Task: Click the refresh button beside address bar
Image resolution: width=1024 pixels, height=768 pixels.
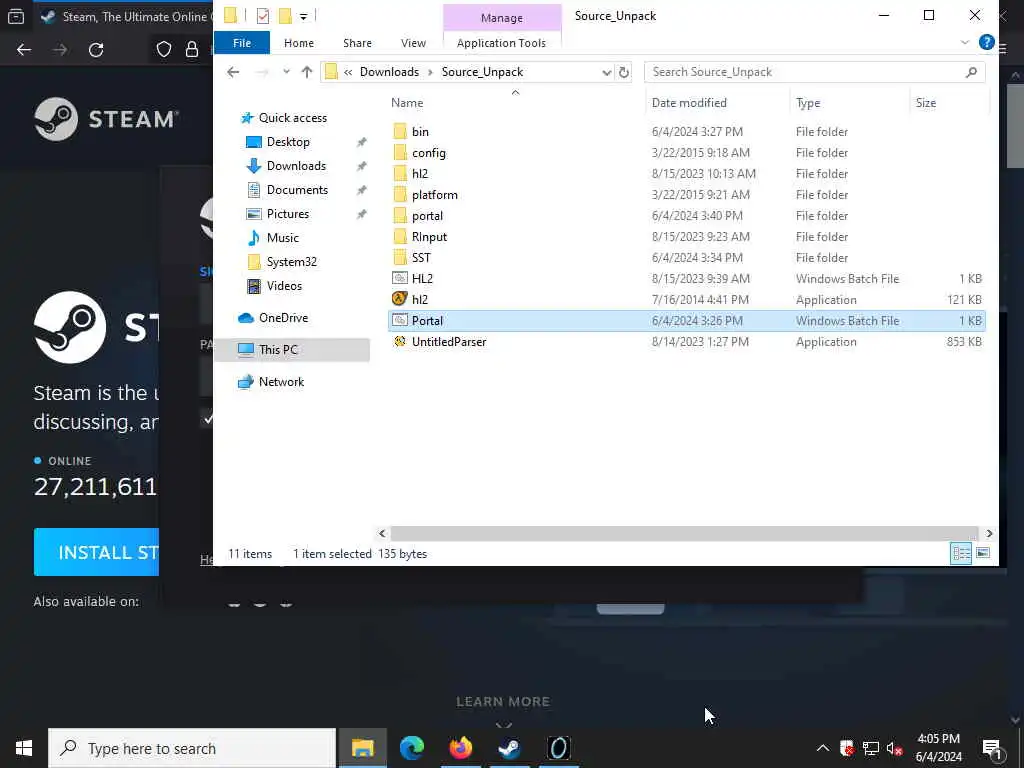Action: [624, 72]
